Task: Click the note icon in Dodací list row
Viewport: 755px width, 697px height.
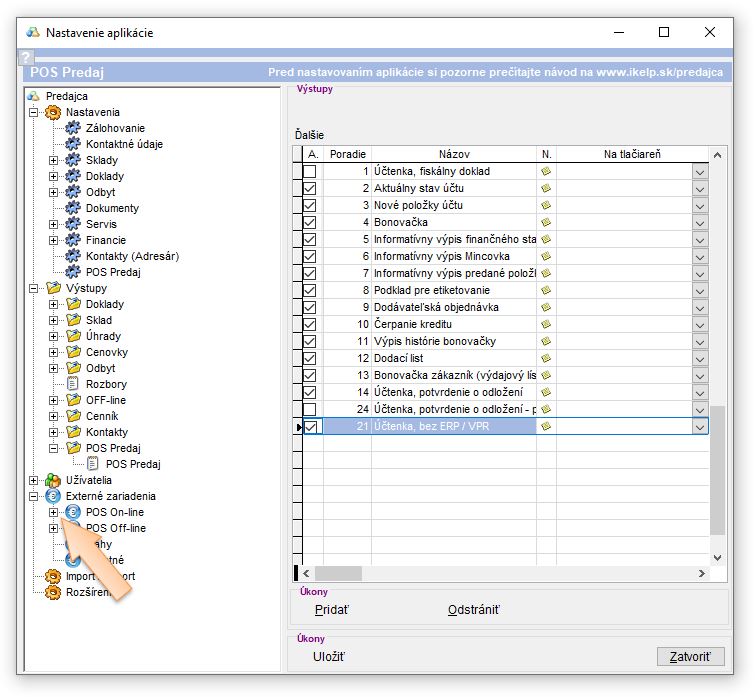Action: [x=546, y=358]
